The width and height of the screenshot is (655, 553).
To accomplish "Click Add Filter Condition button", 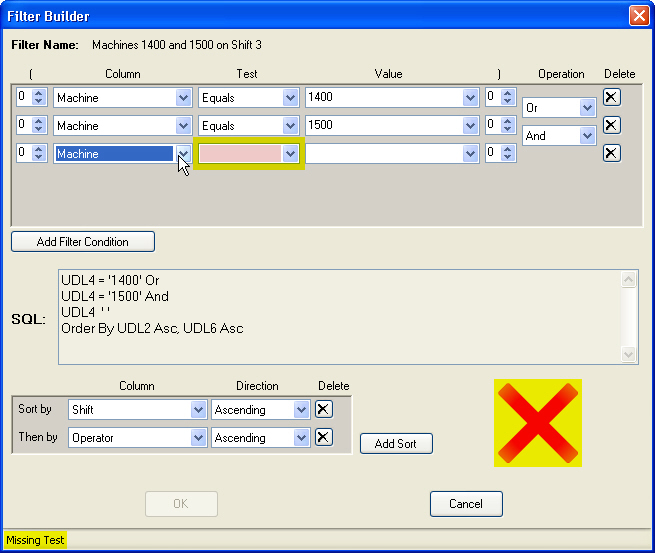I will click(83, 242).
